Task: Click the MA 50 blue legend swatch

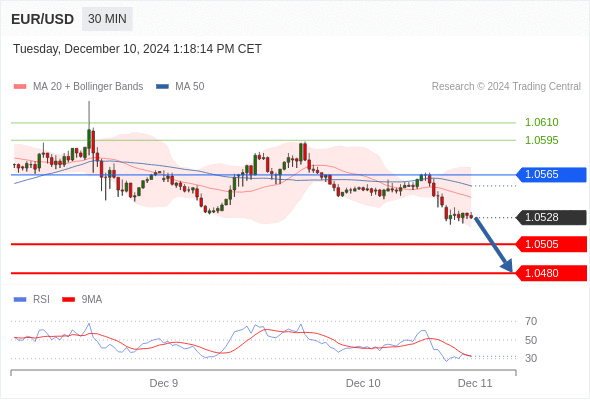Action: coord(162,87)
